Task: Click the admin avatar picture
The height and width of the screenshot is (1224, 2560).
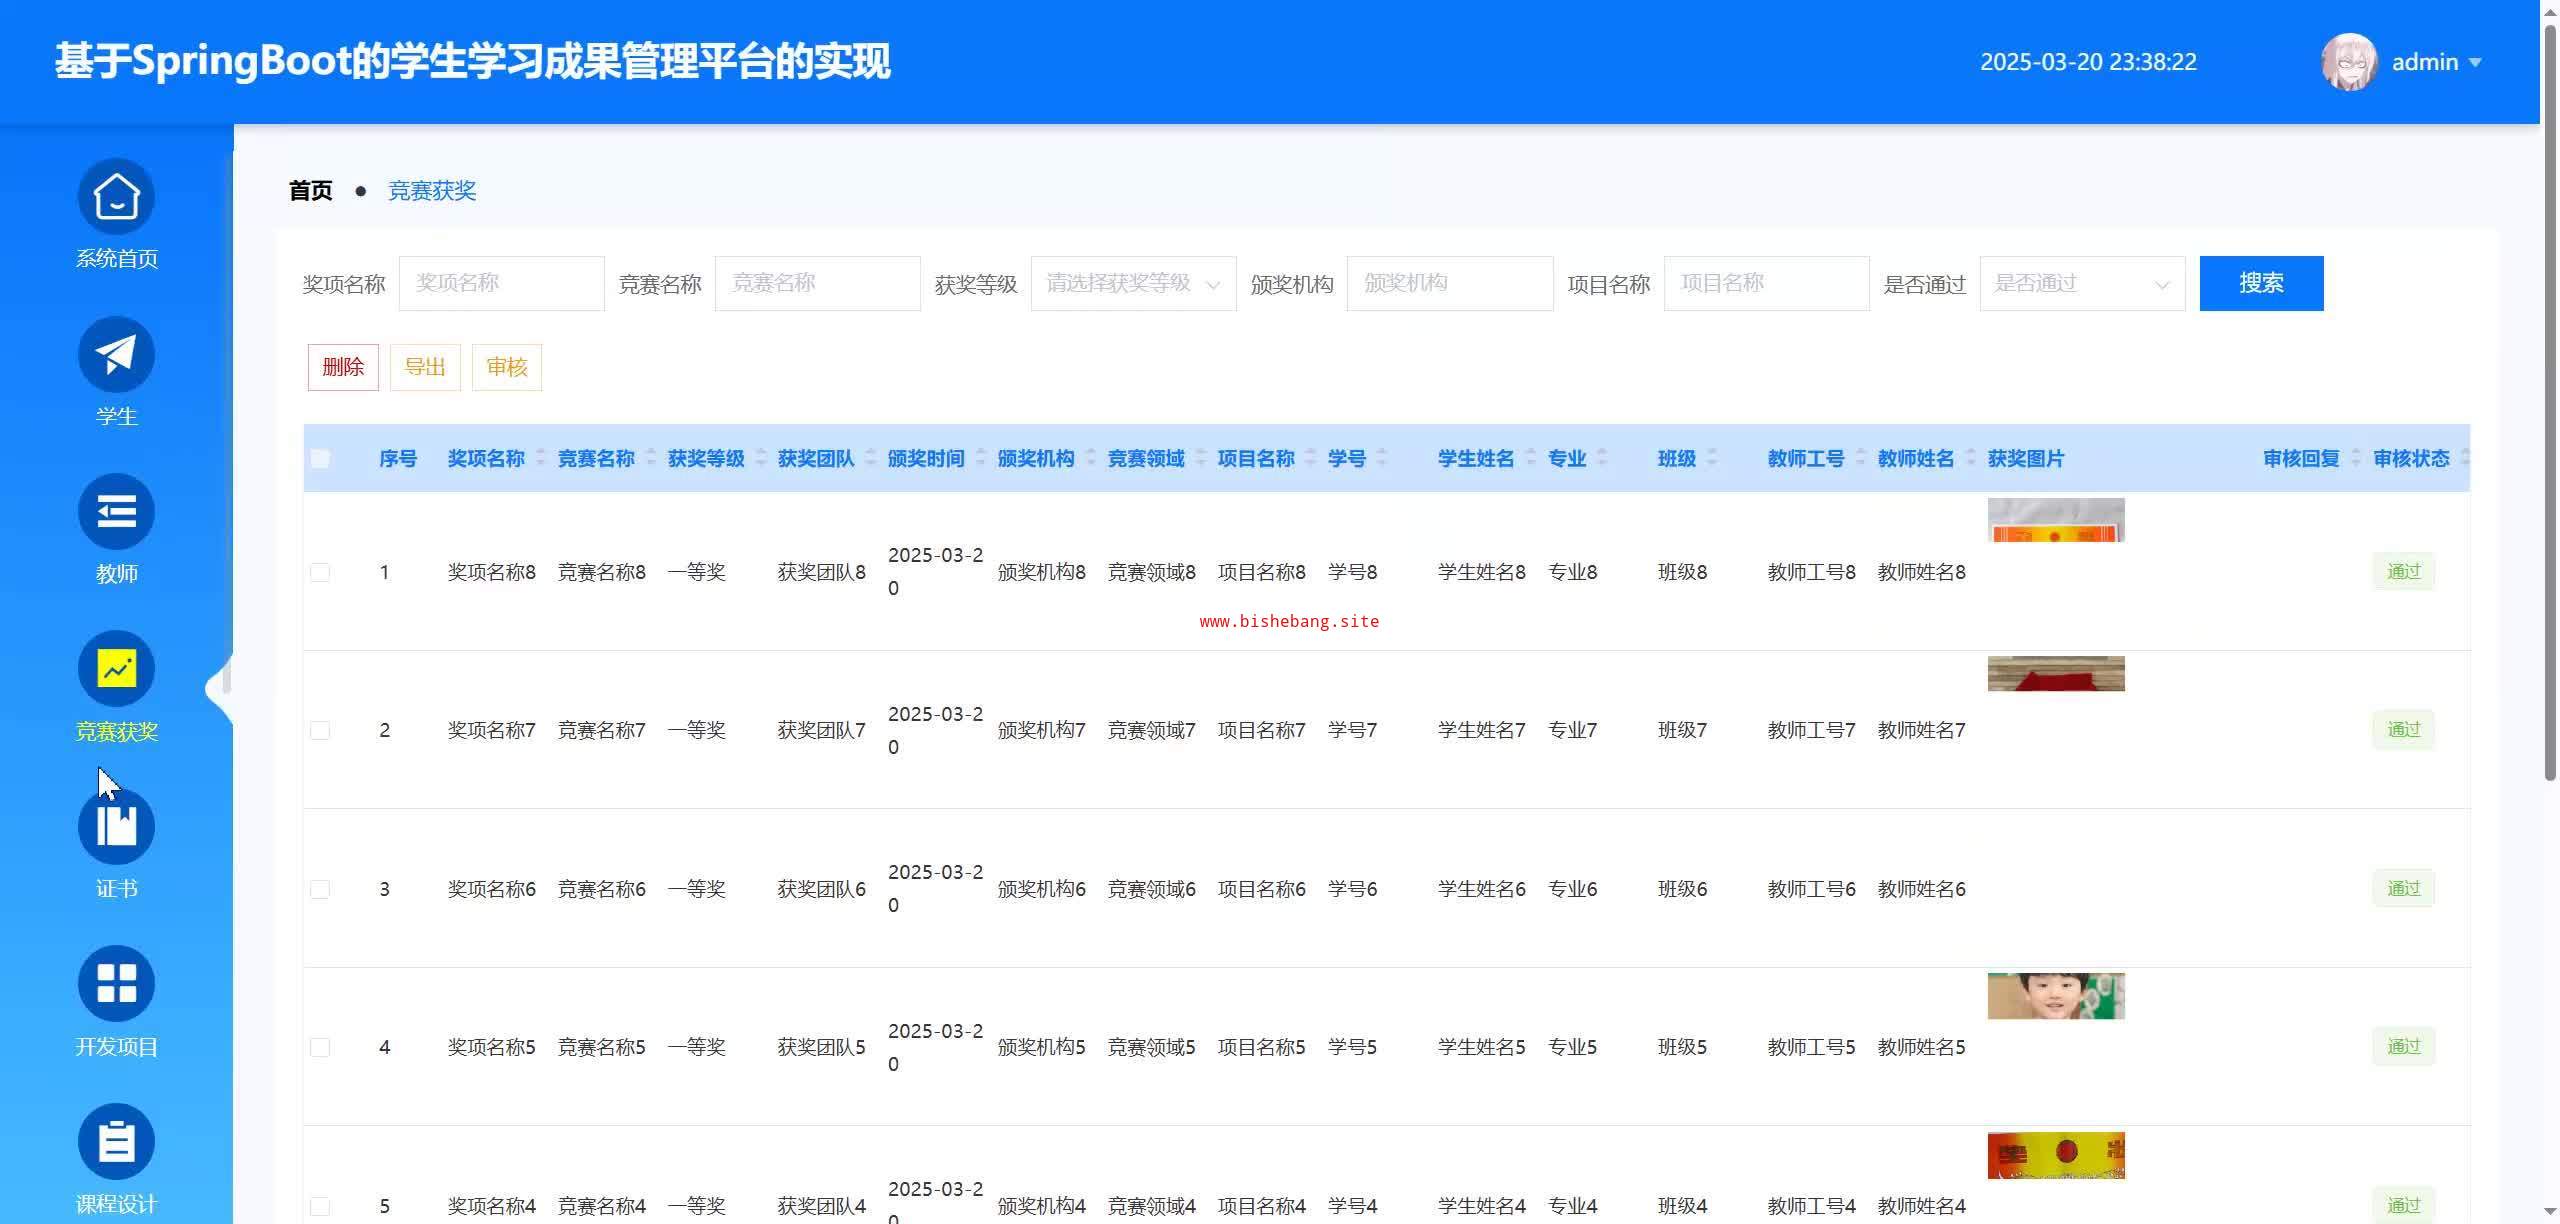Action: [2348, 62]
